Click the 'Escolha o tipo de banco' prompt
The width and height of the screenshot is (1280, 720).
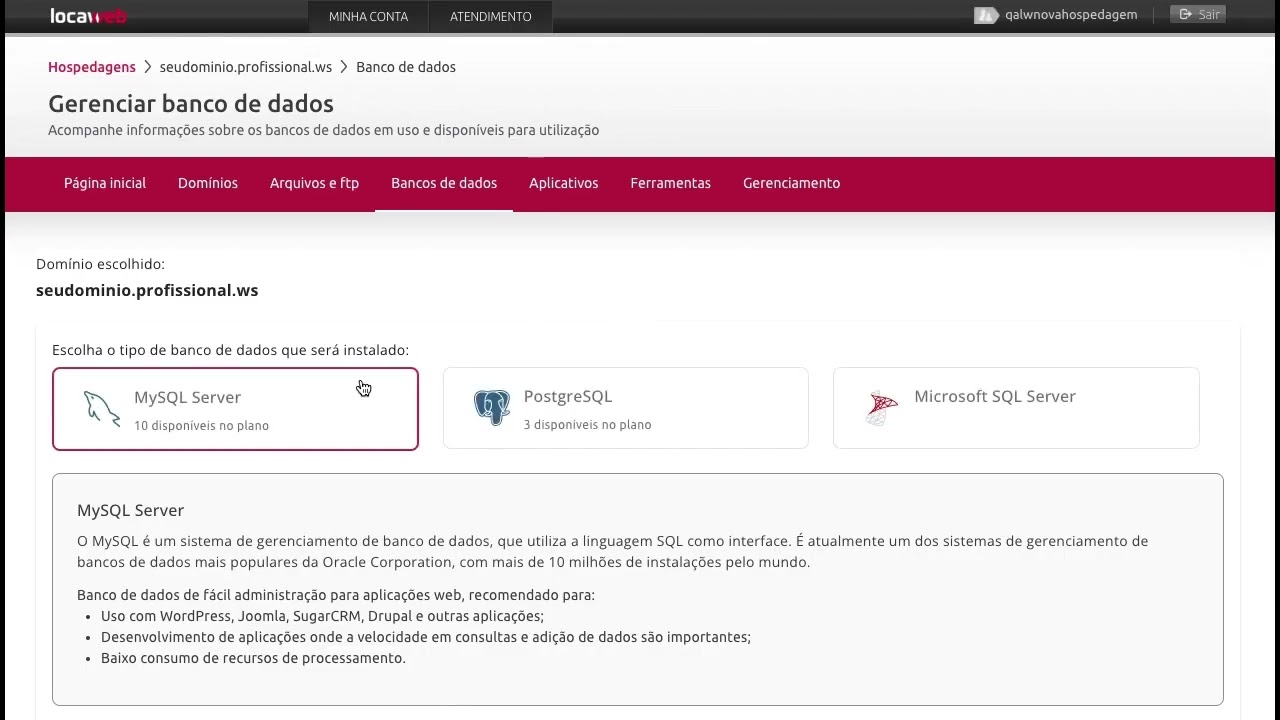click(230, 351)
